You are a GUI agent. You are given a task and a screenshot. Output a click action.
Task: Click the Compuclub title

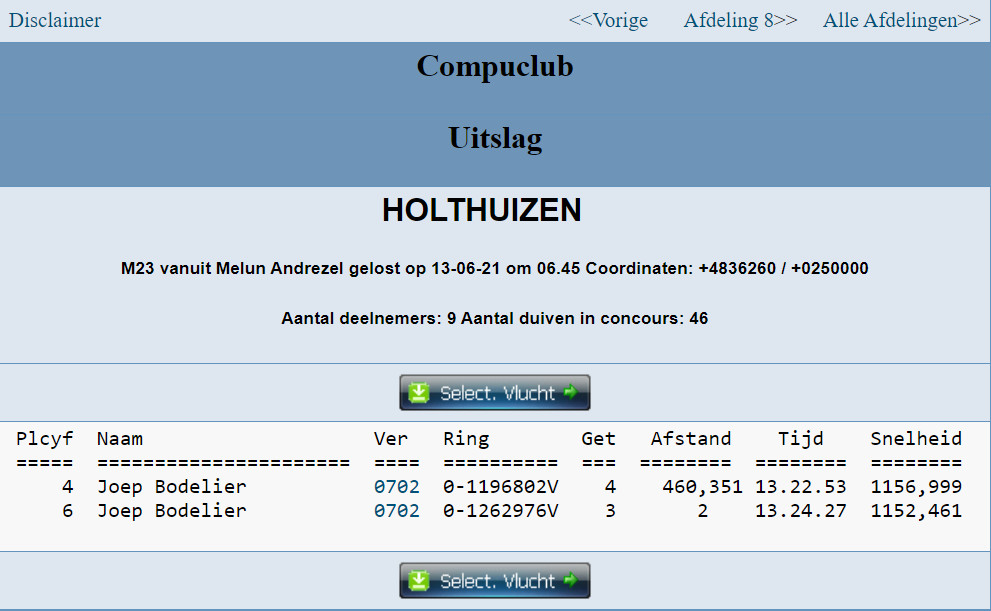[495, 66]
